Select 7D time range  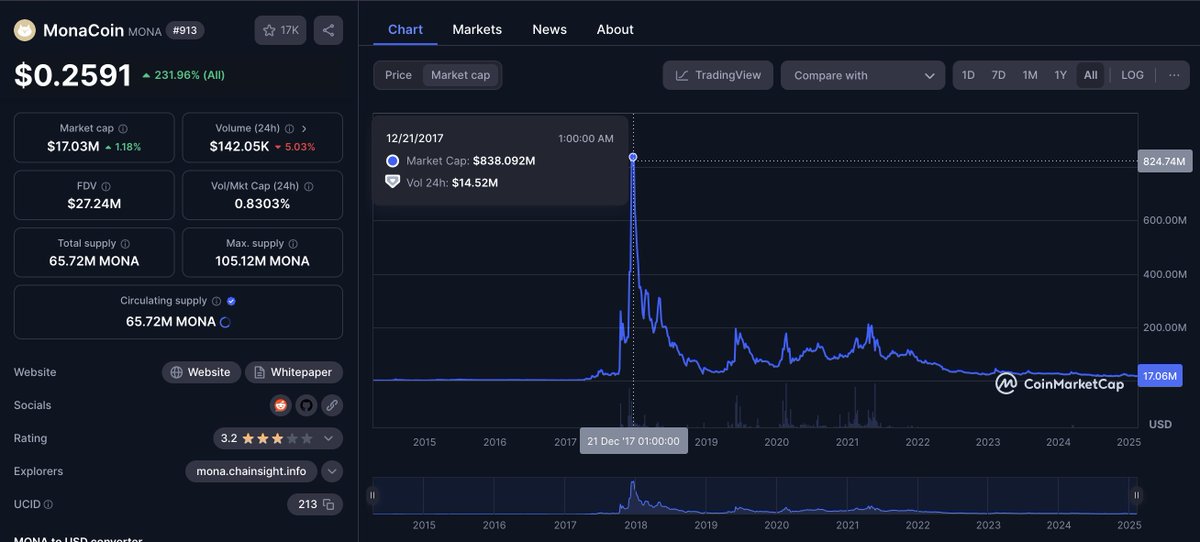point(998,75)
